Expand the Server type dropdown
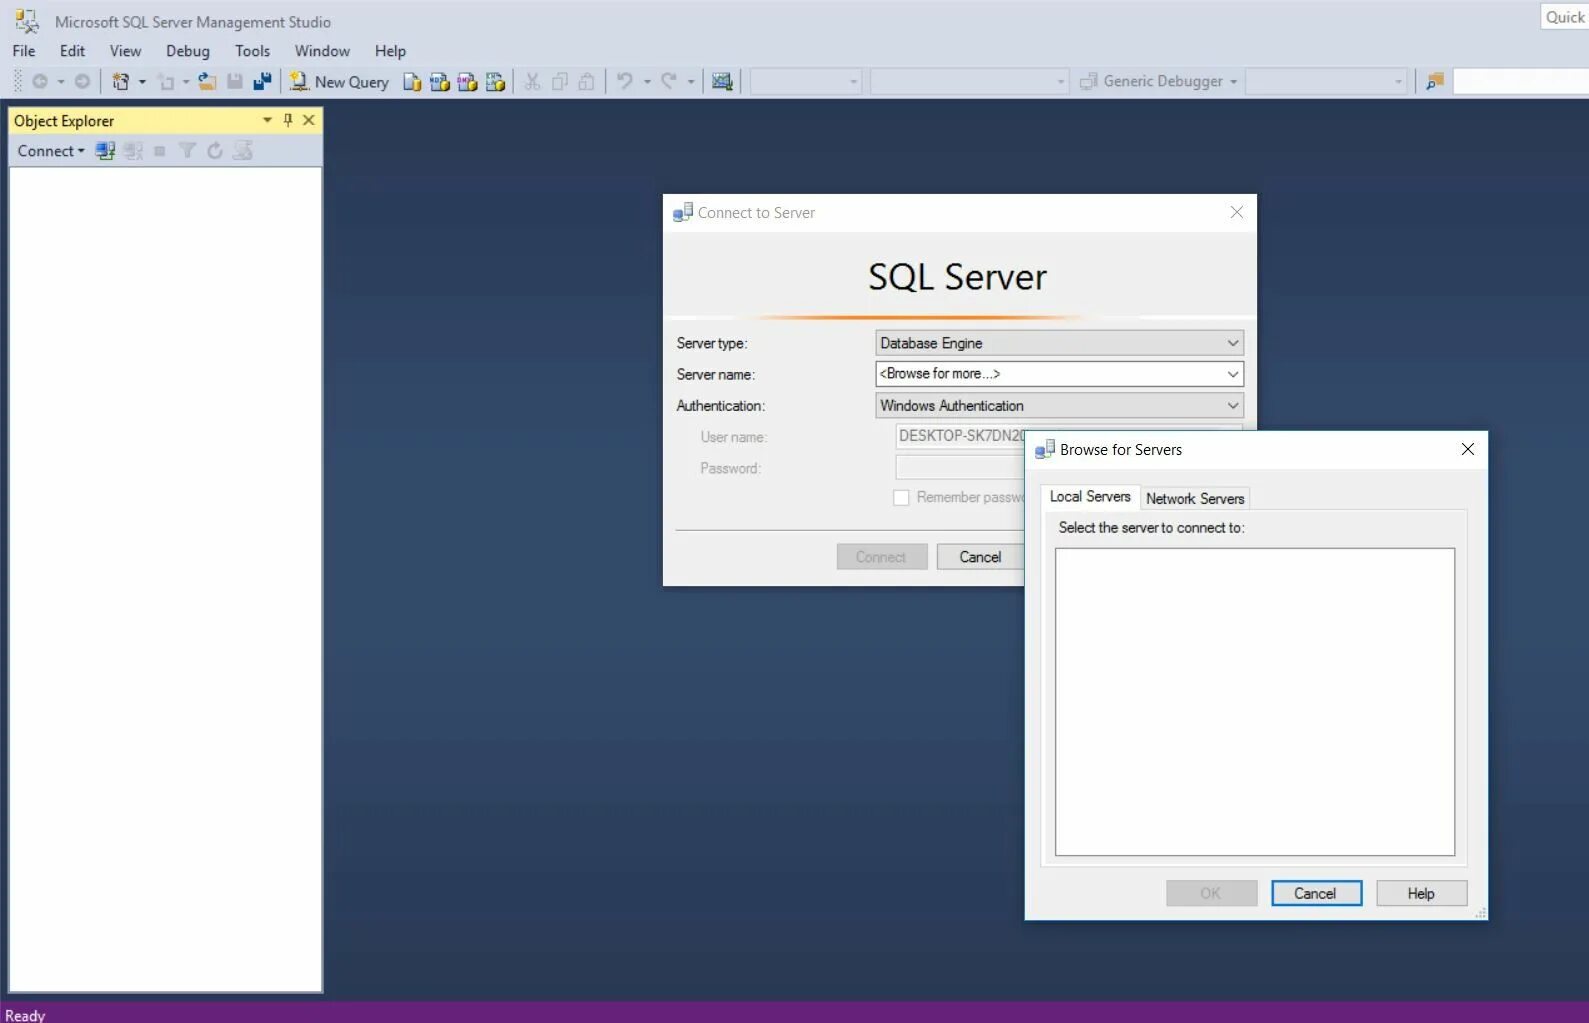This screenshot has width=1589, height=1023. 1233,343
